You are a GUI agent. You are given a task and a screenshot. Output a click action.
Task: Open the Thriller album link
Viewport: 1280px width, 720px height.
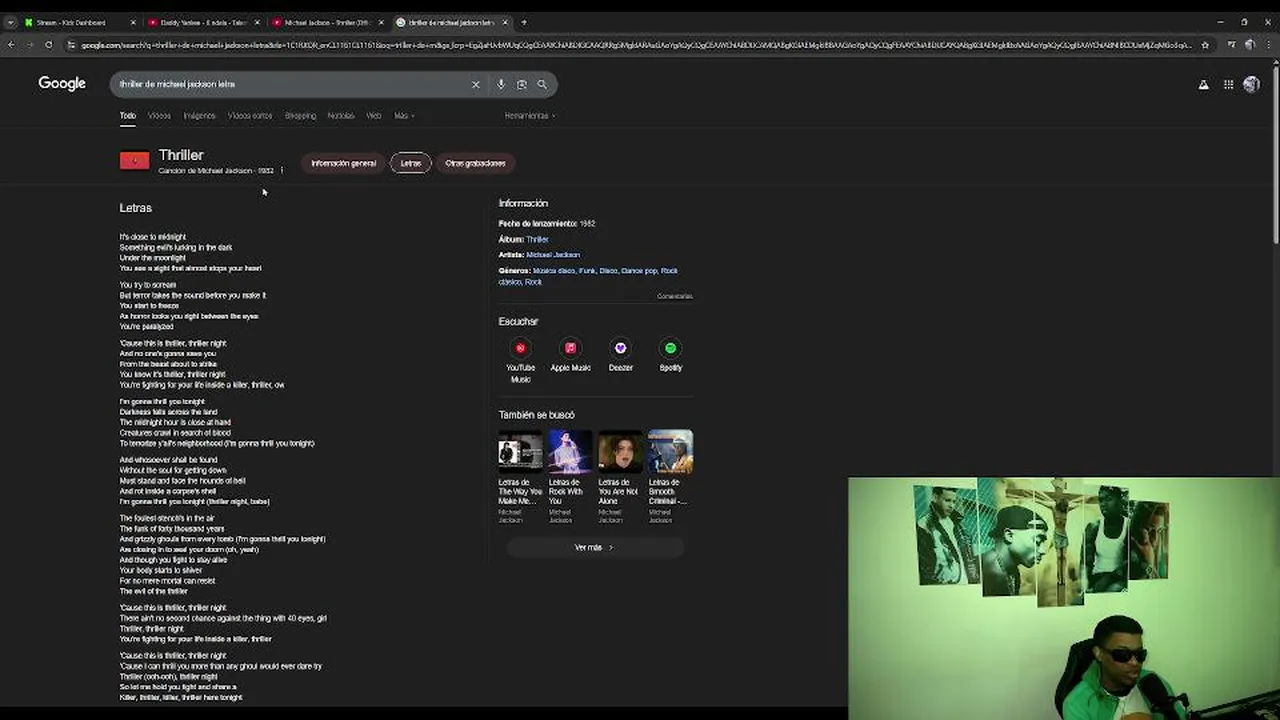538,240
